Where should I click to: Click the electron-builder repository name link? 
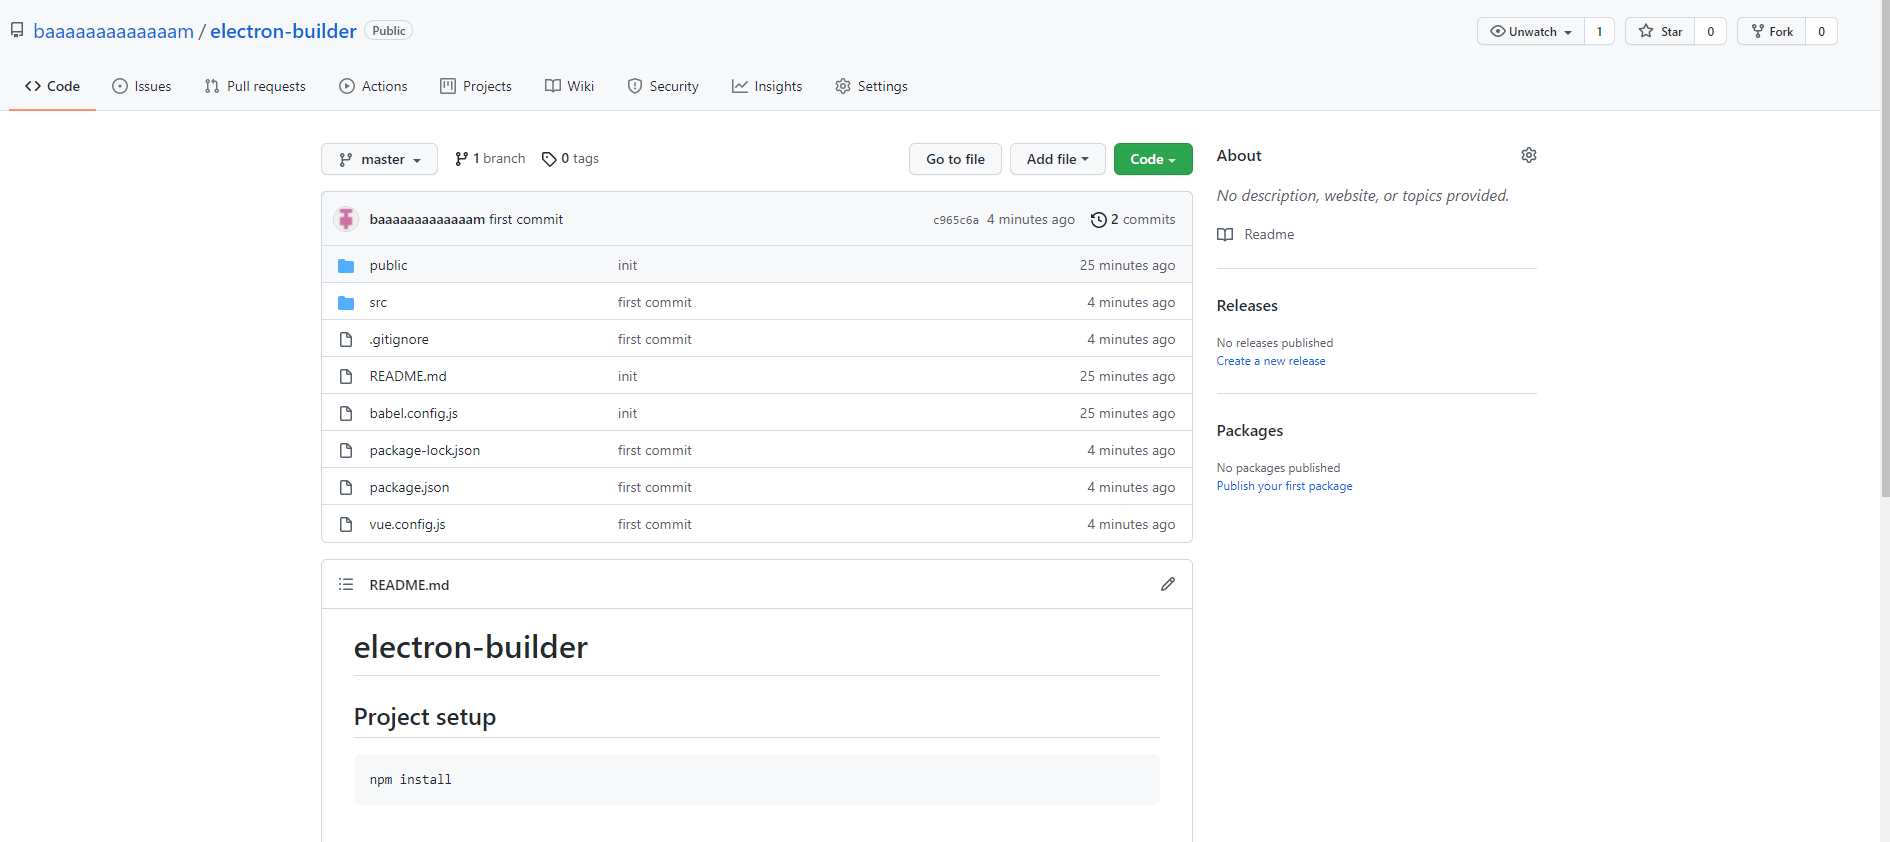pyautogui.click(x=283, y=31)
